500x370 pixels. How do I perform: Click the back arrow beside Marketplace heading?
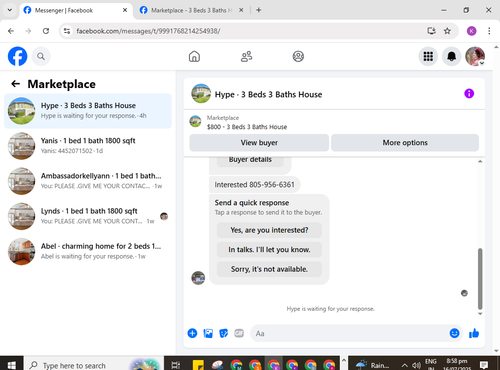coord(15,84)
